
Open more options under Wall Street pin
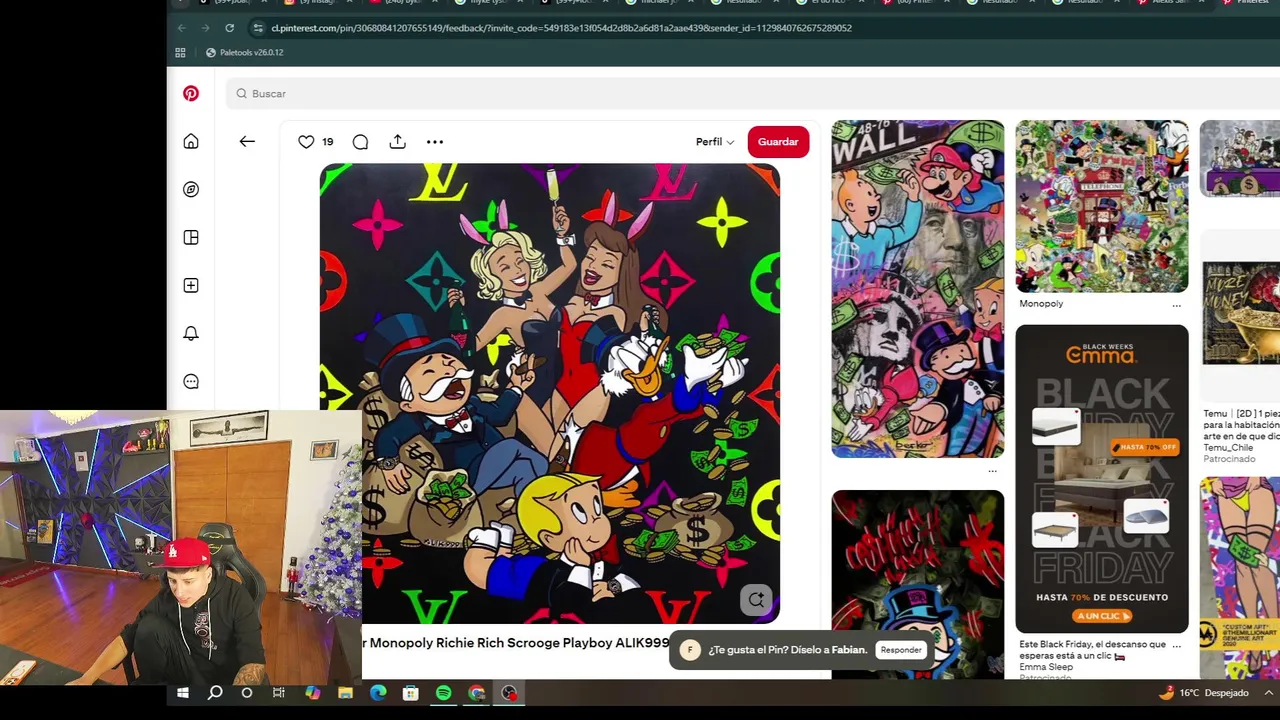pyautogui.click(x=992, y=470)
